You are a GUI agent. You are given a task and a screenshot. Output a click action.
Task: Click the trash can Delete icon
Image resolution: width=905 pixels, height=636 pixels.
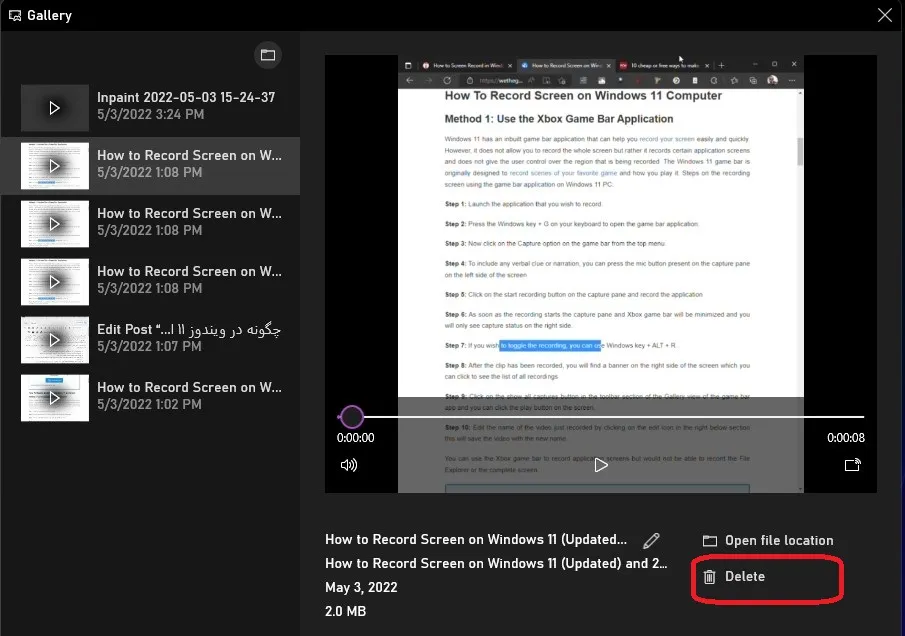pos(709,577)
